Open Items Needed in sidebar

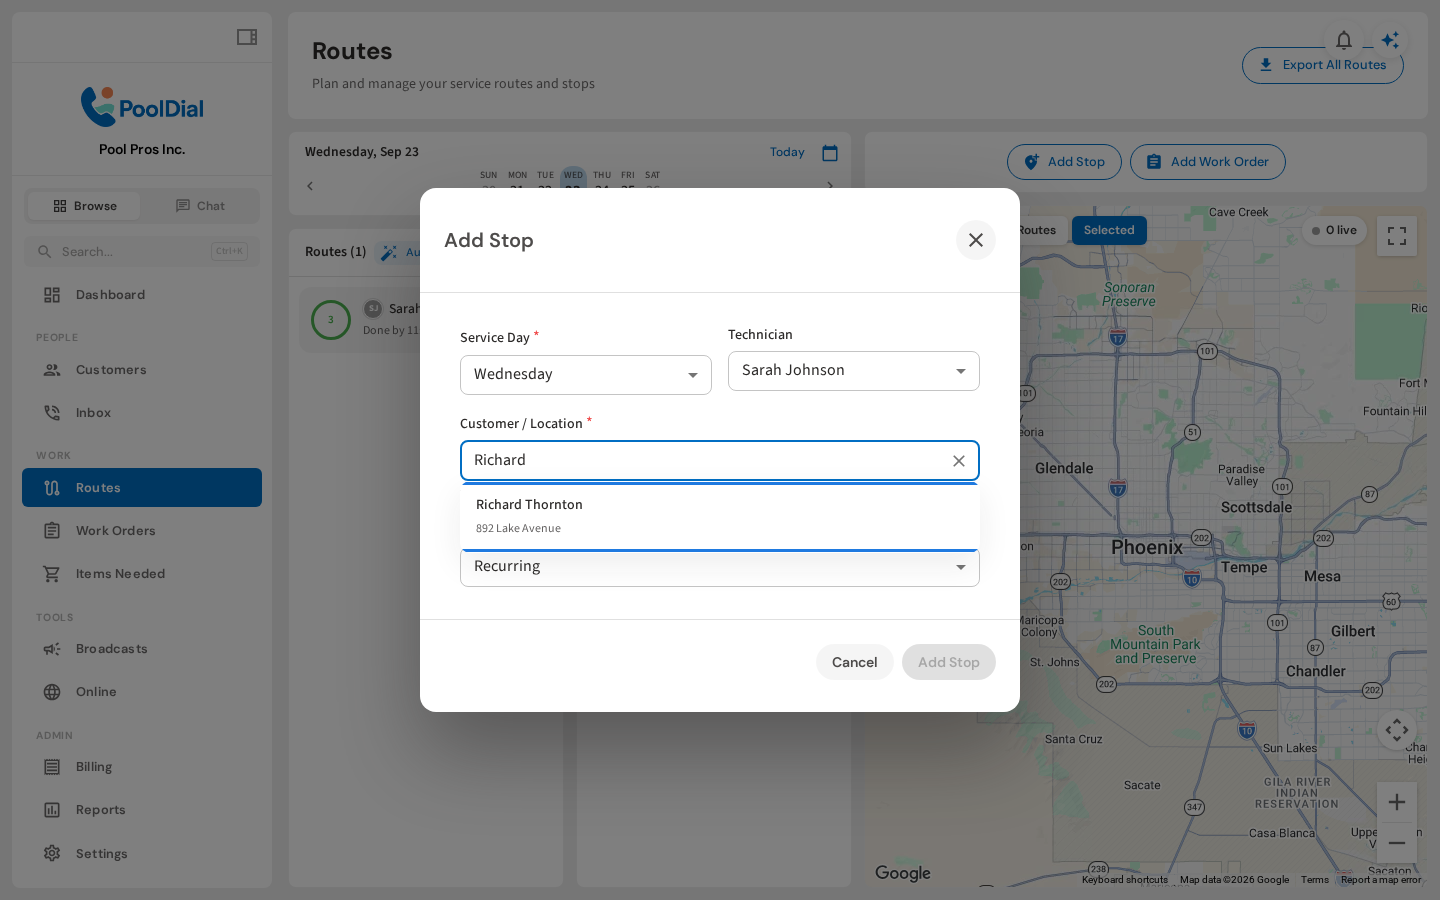[x=142, y=574]
